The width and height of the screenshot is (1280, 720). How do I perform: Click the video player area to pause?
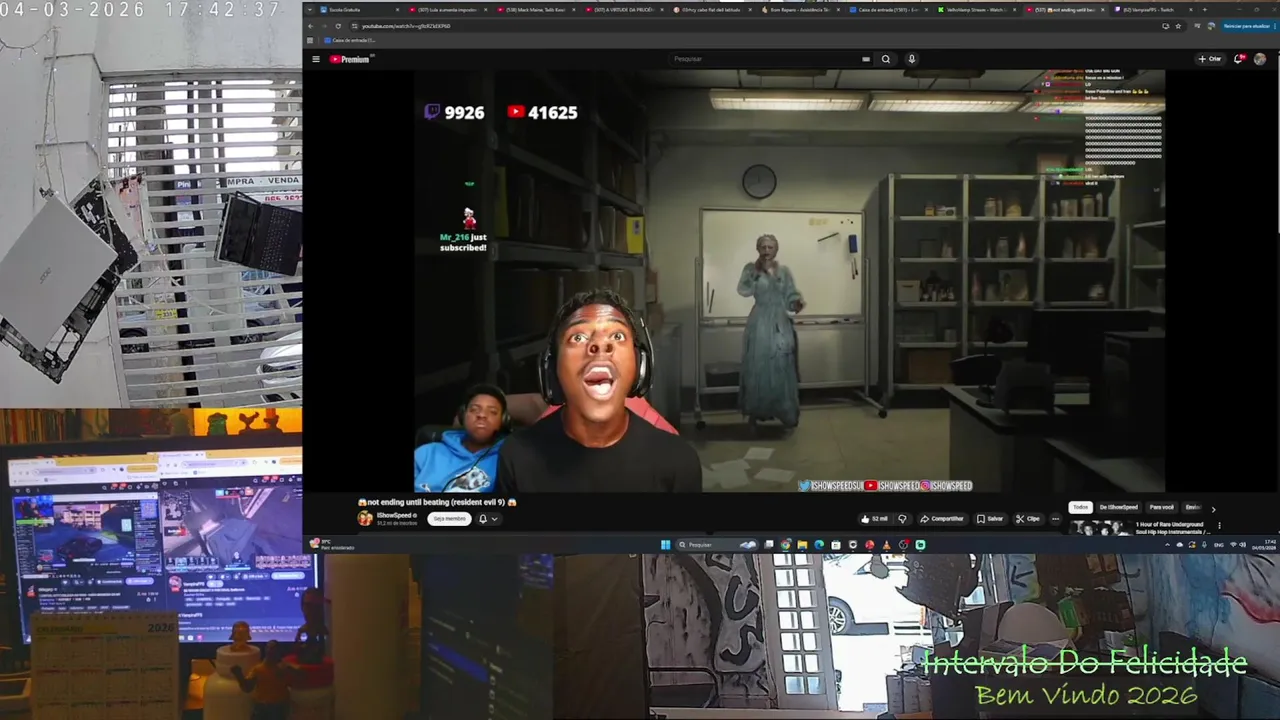pyautogui.click(x=789, y=281)
